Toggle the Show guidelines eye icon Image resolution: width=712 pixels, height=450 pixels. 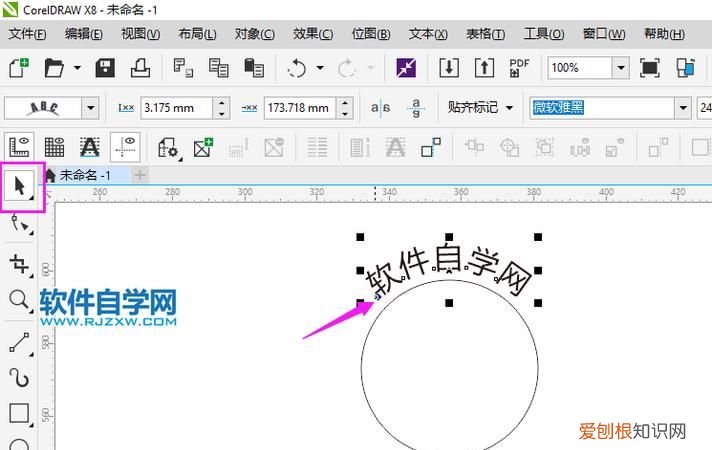[125, 147]
